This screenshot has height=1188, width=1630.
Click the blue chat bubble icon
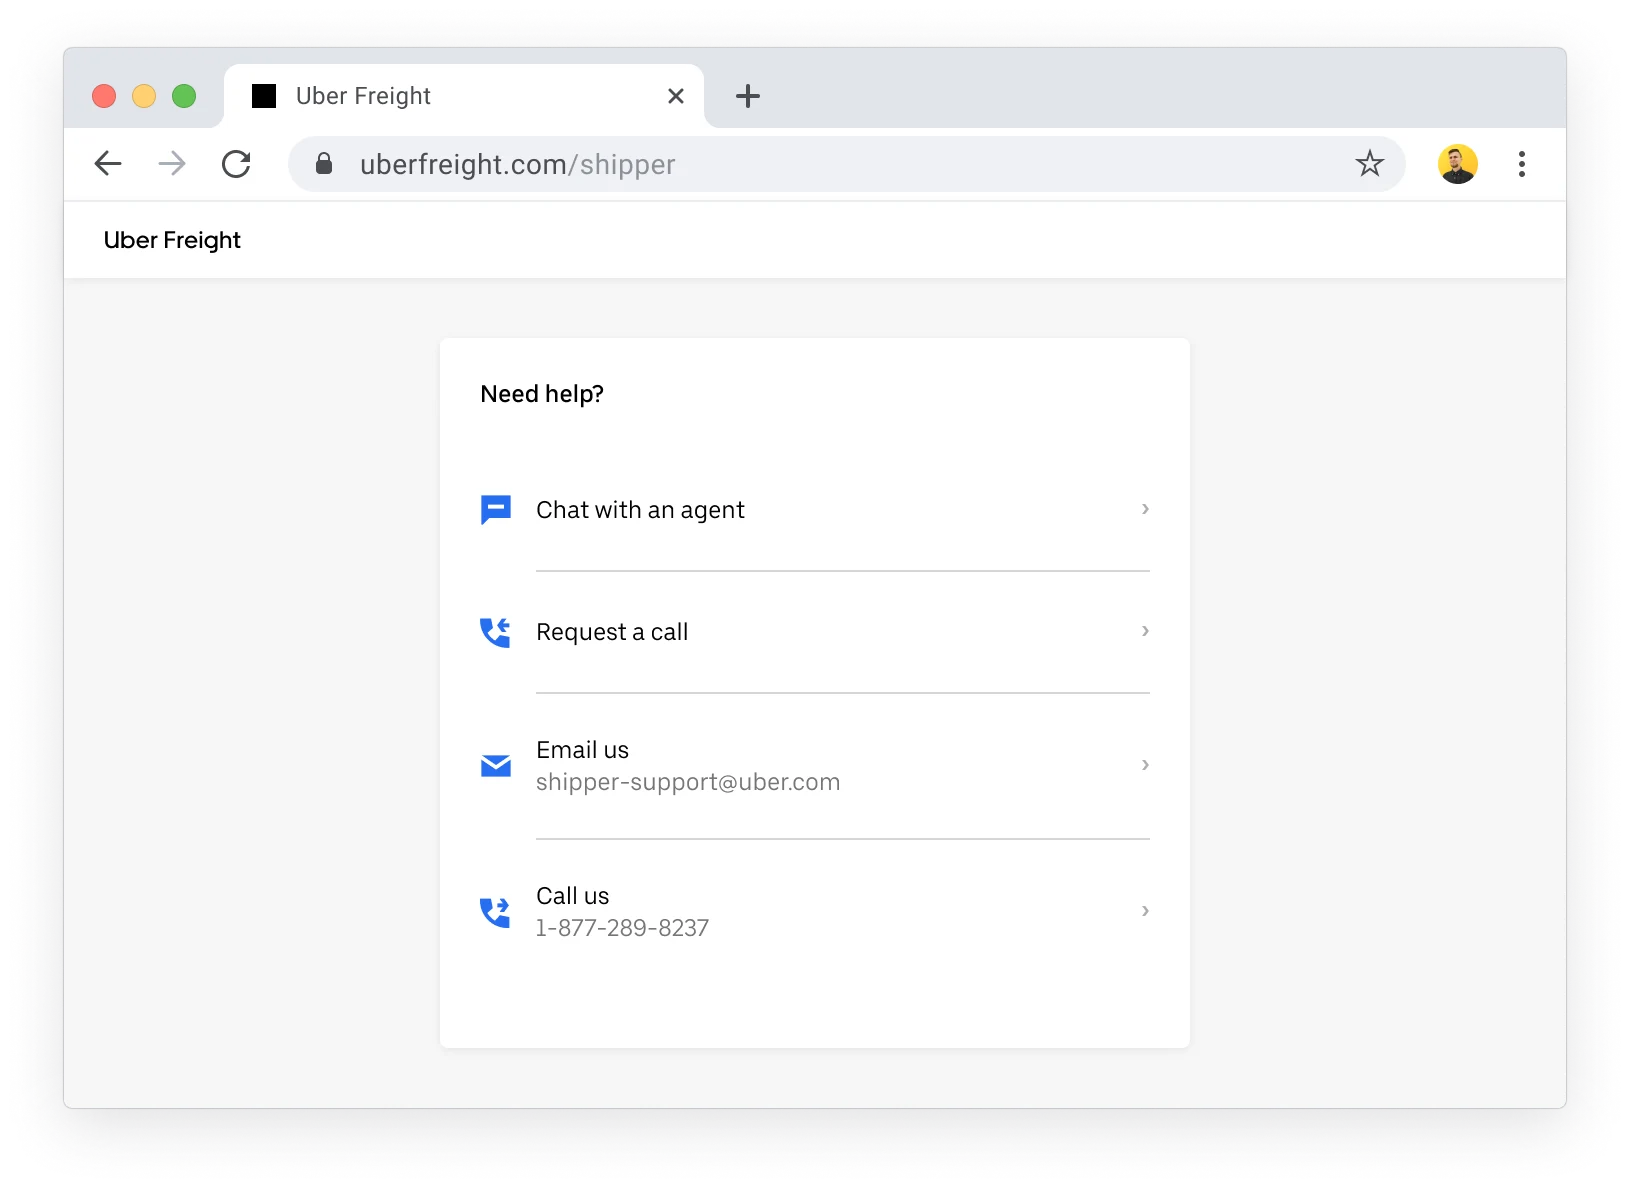(496, 510)
